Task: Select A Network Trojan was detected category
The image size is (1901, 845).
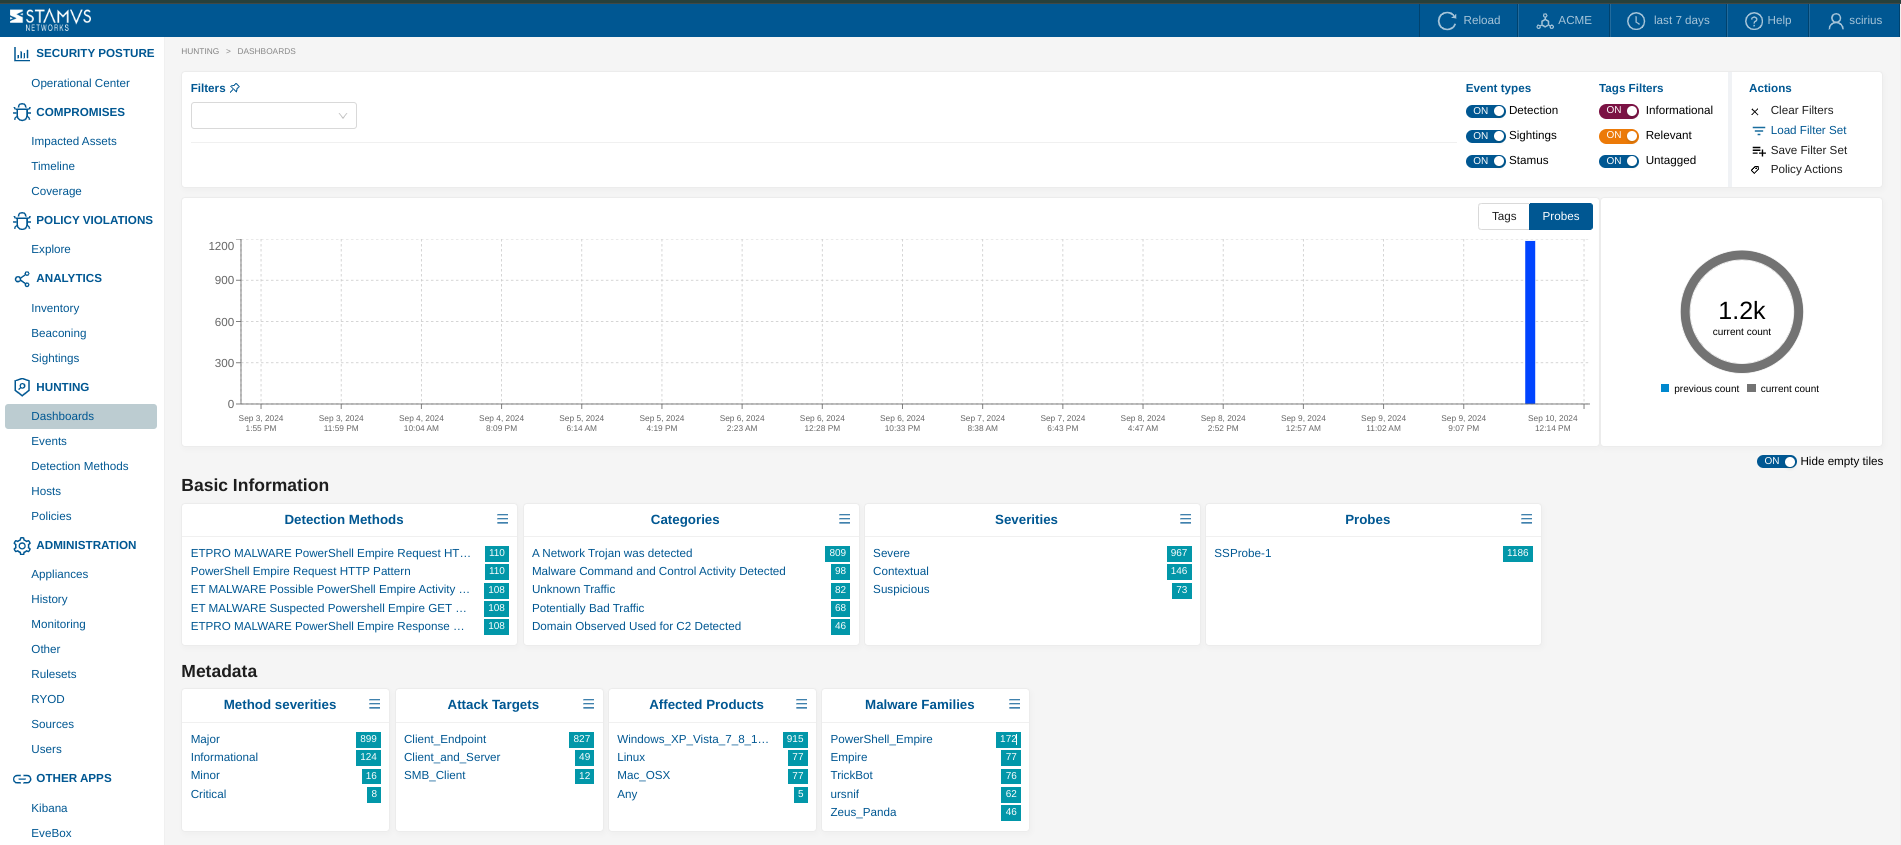Action: pyautogui.click(x=612, y=553)
